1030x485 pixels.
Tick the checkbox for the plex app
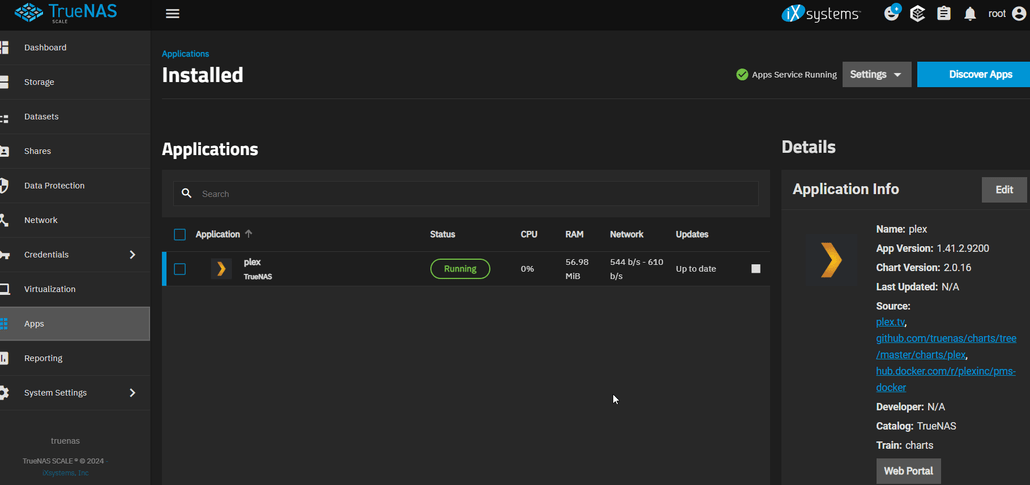[x=180, y=269]
